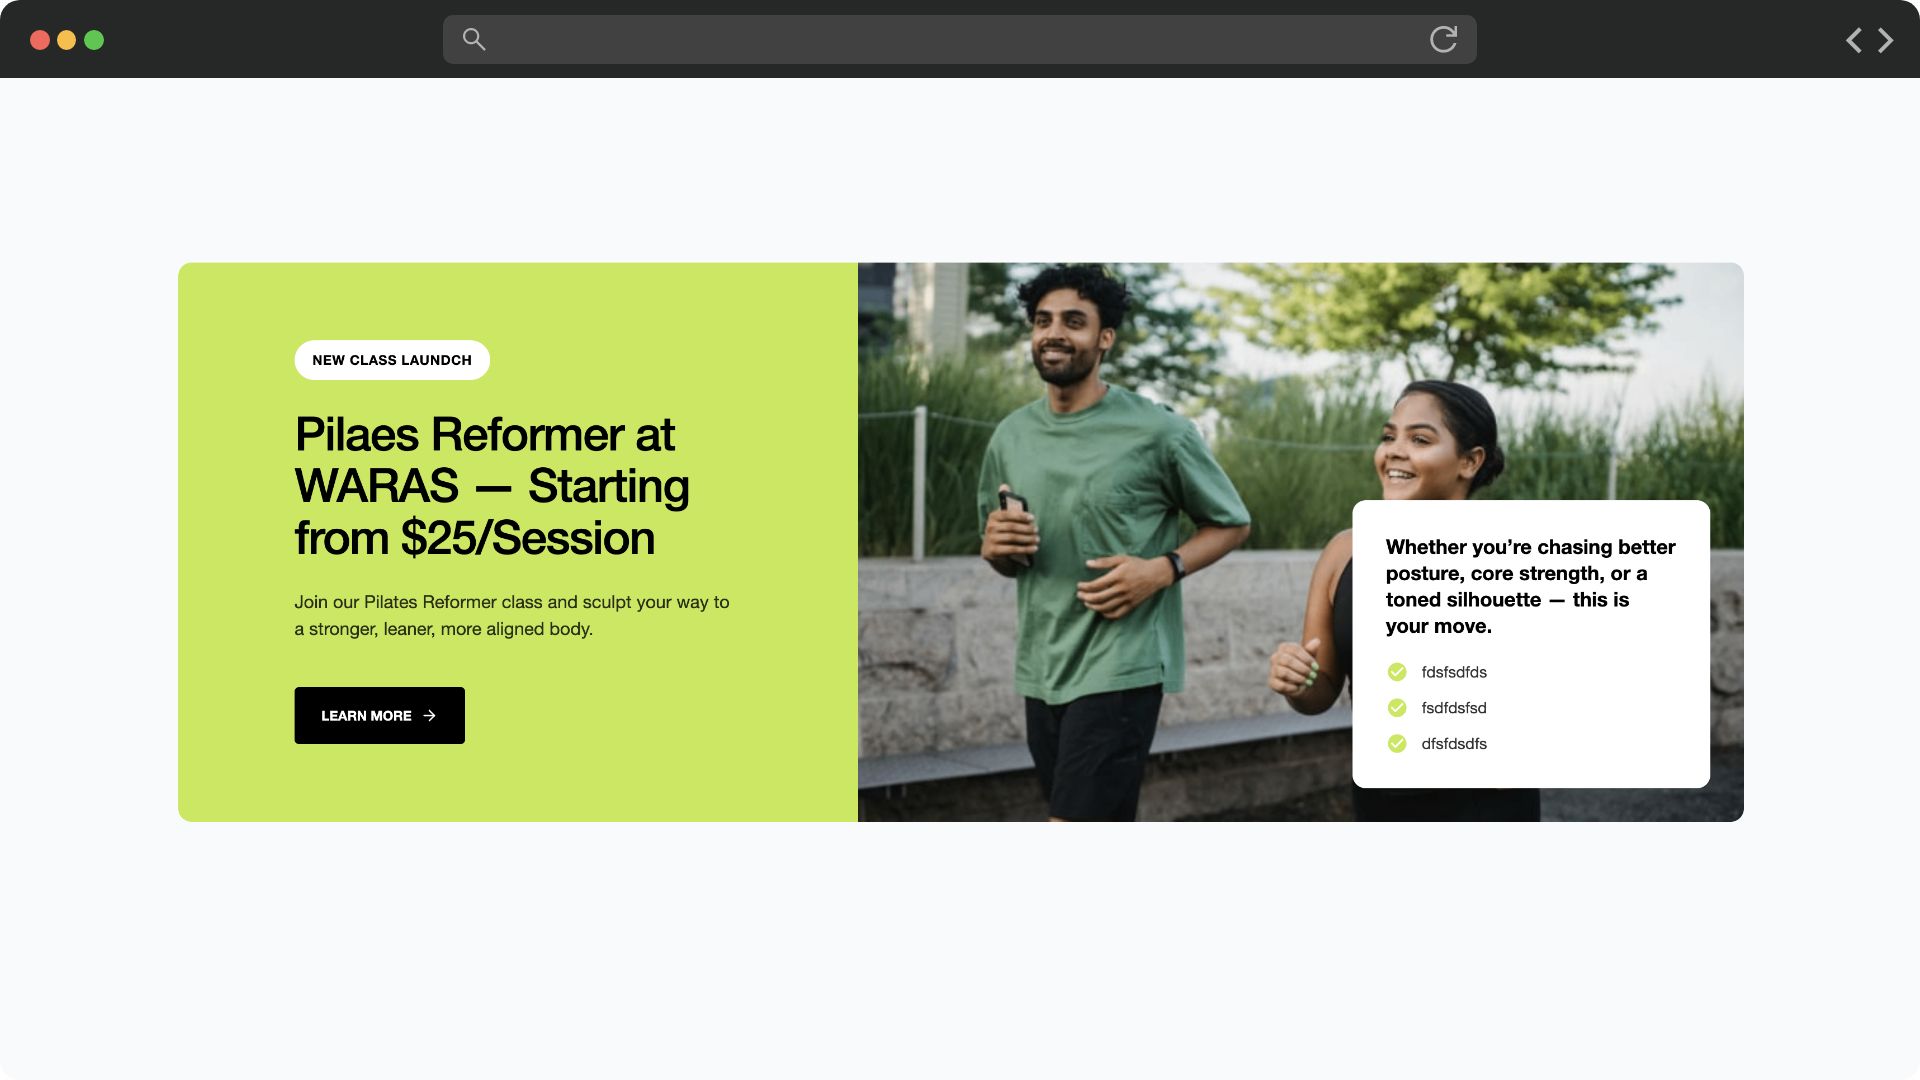The height and width of the screenshot is (1080, 1920).
Task: Click the LEARN MORE button
Action: [380, 716]
